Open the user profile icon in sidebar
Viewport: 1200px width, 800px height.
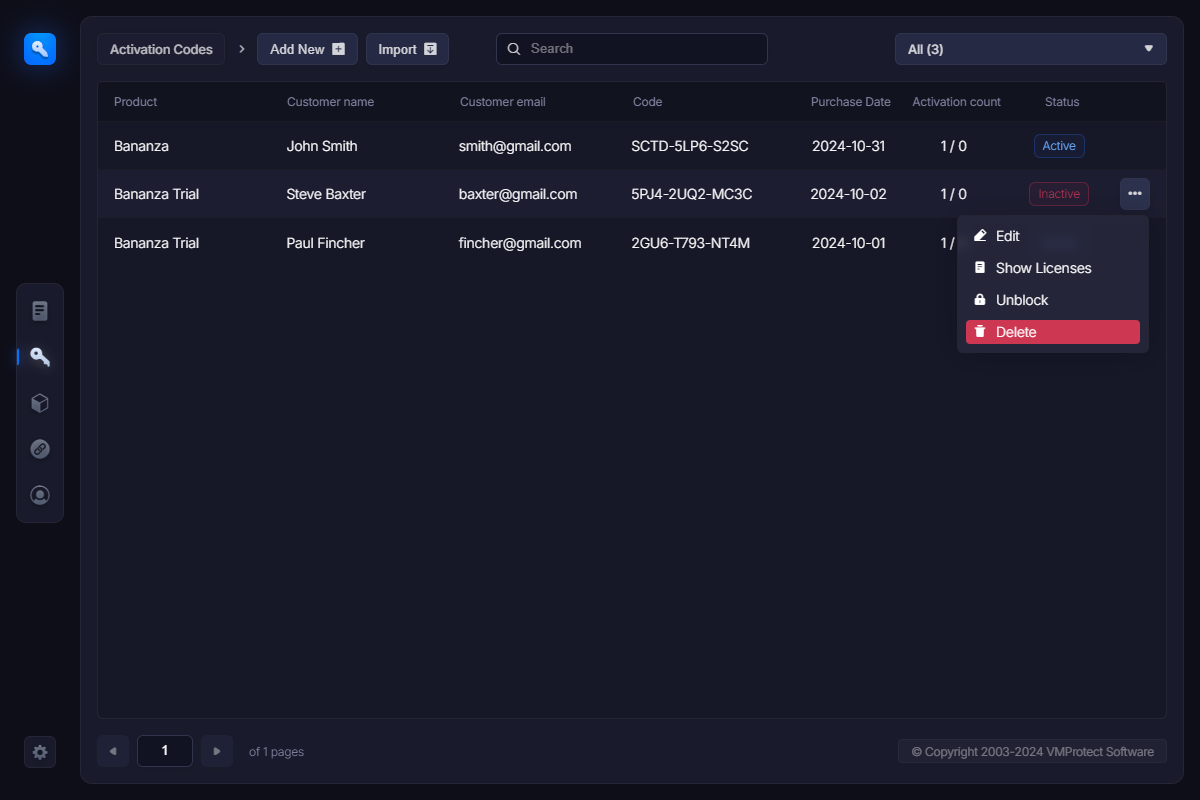[40, 495]
